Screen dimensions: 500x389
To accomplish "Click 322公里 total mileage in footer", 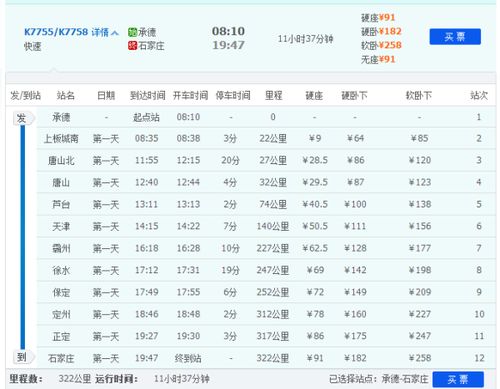I will coord(75,379).
